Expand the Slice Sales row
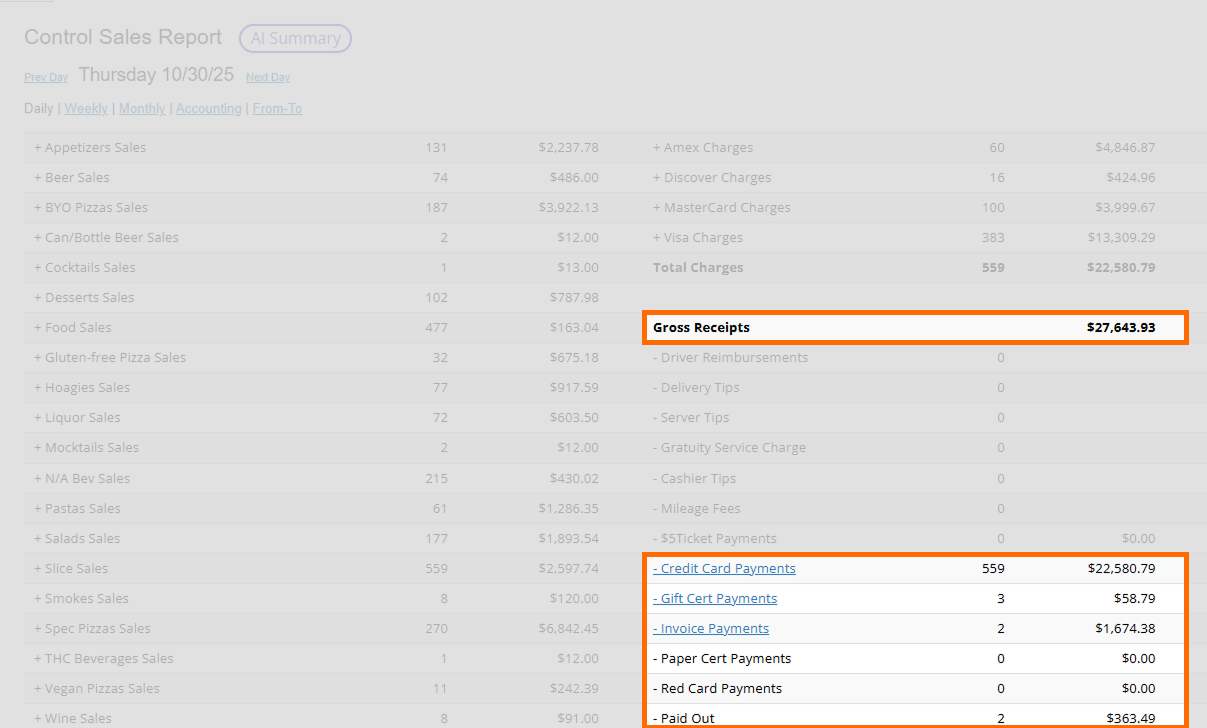 71,568
